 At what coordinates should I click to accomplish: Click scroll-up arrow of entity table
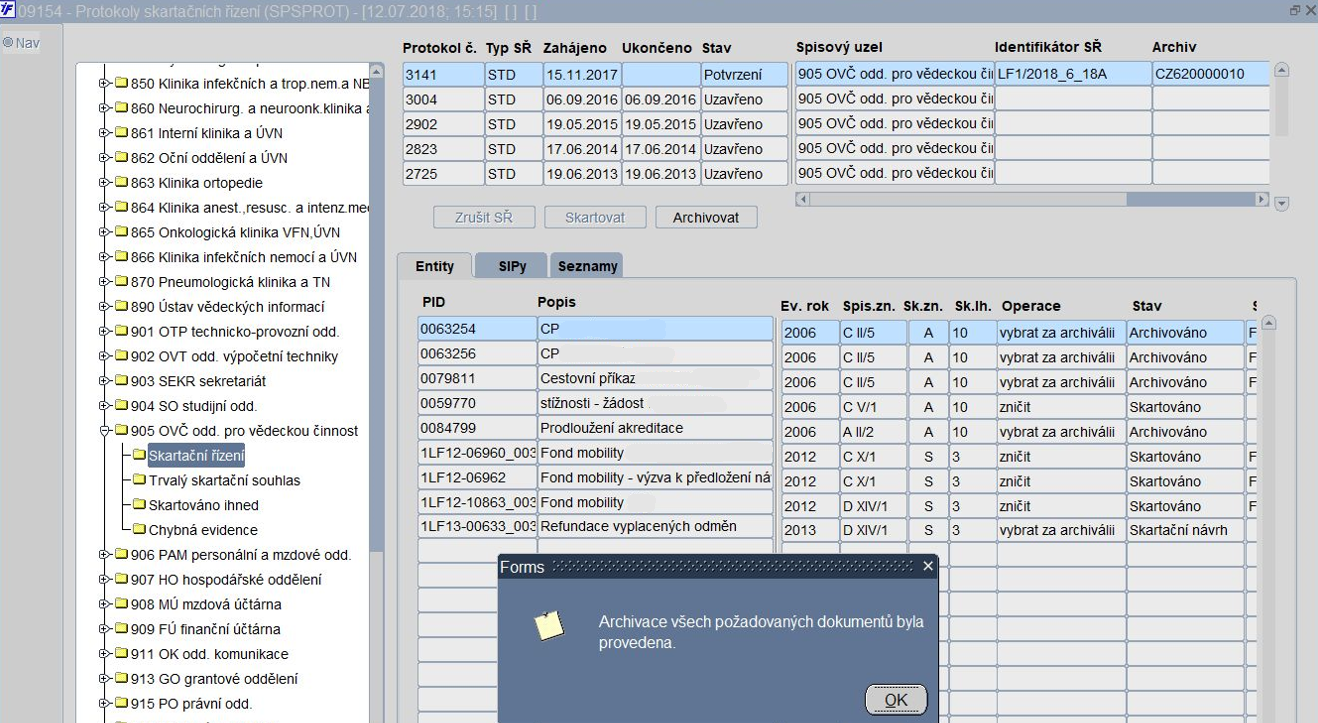(1269, 323)
